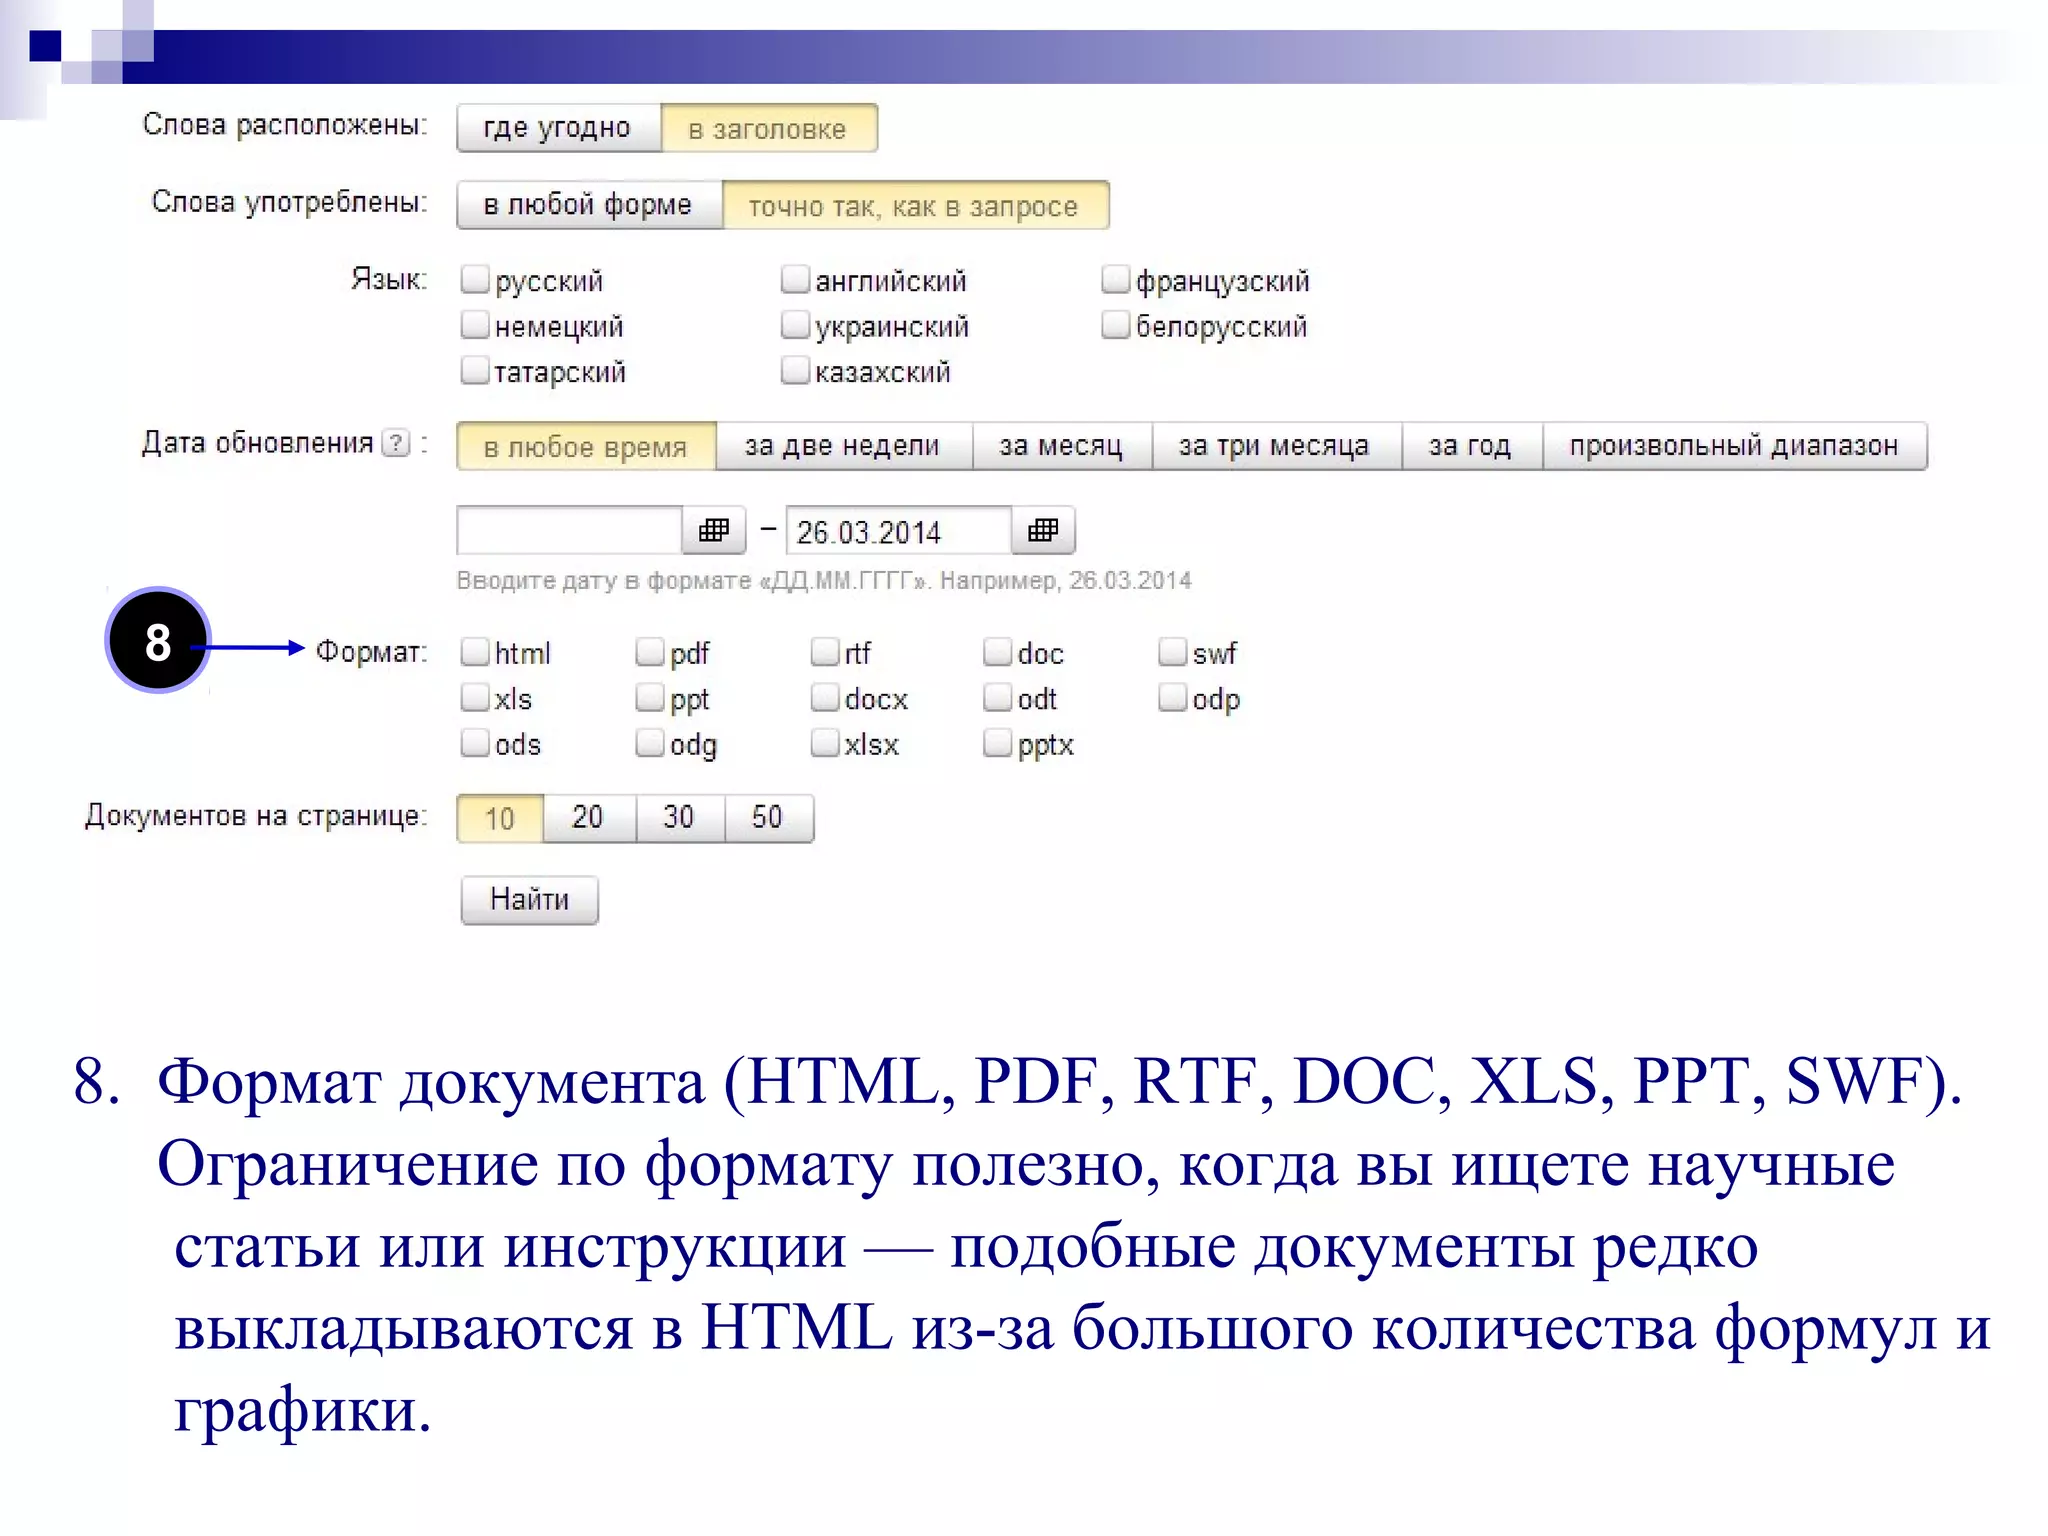Enable the html format checkbox
This screenshot has height=1536, width=2048.
(x=475, y=652)
